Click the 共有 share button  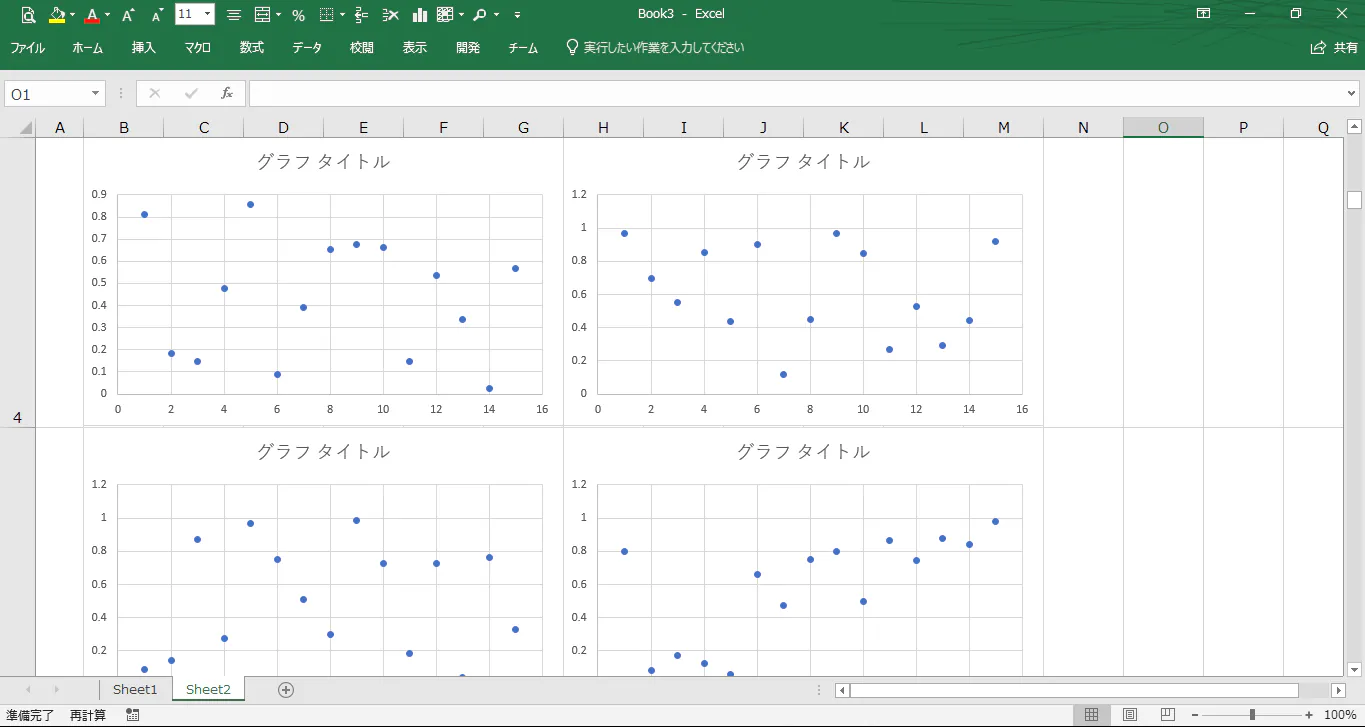(1335, 47)
